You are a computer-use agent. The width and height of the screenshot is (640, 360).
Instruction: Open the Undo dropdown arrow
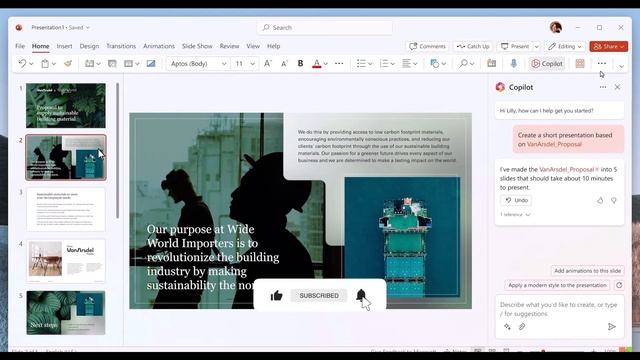pos(31,64)
